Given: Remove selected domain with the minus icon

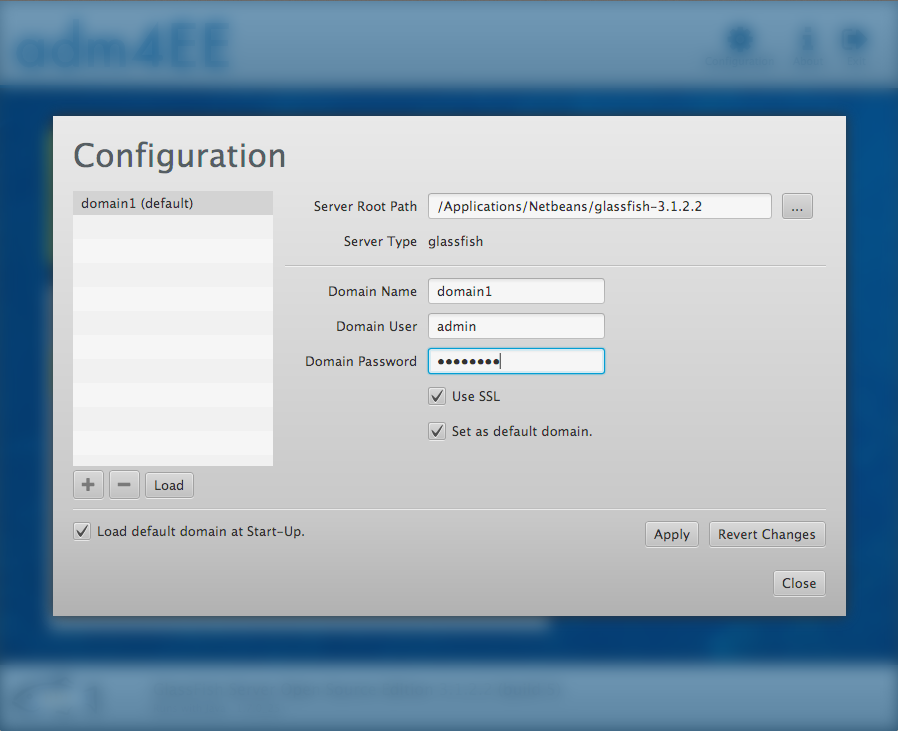Looking at the screenshot, I should (124, 484).
